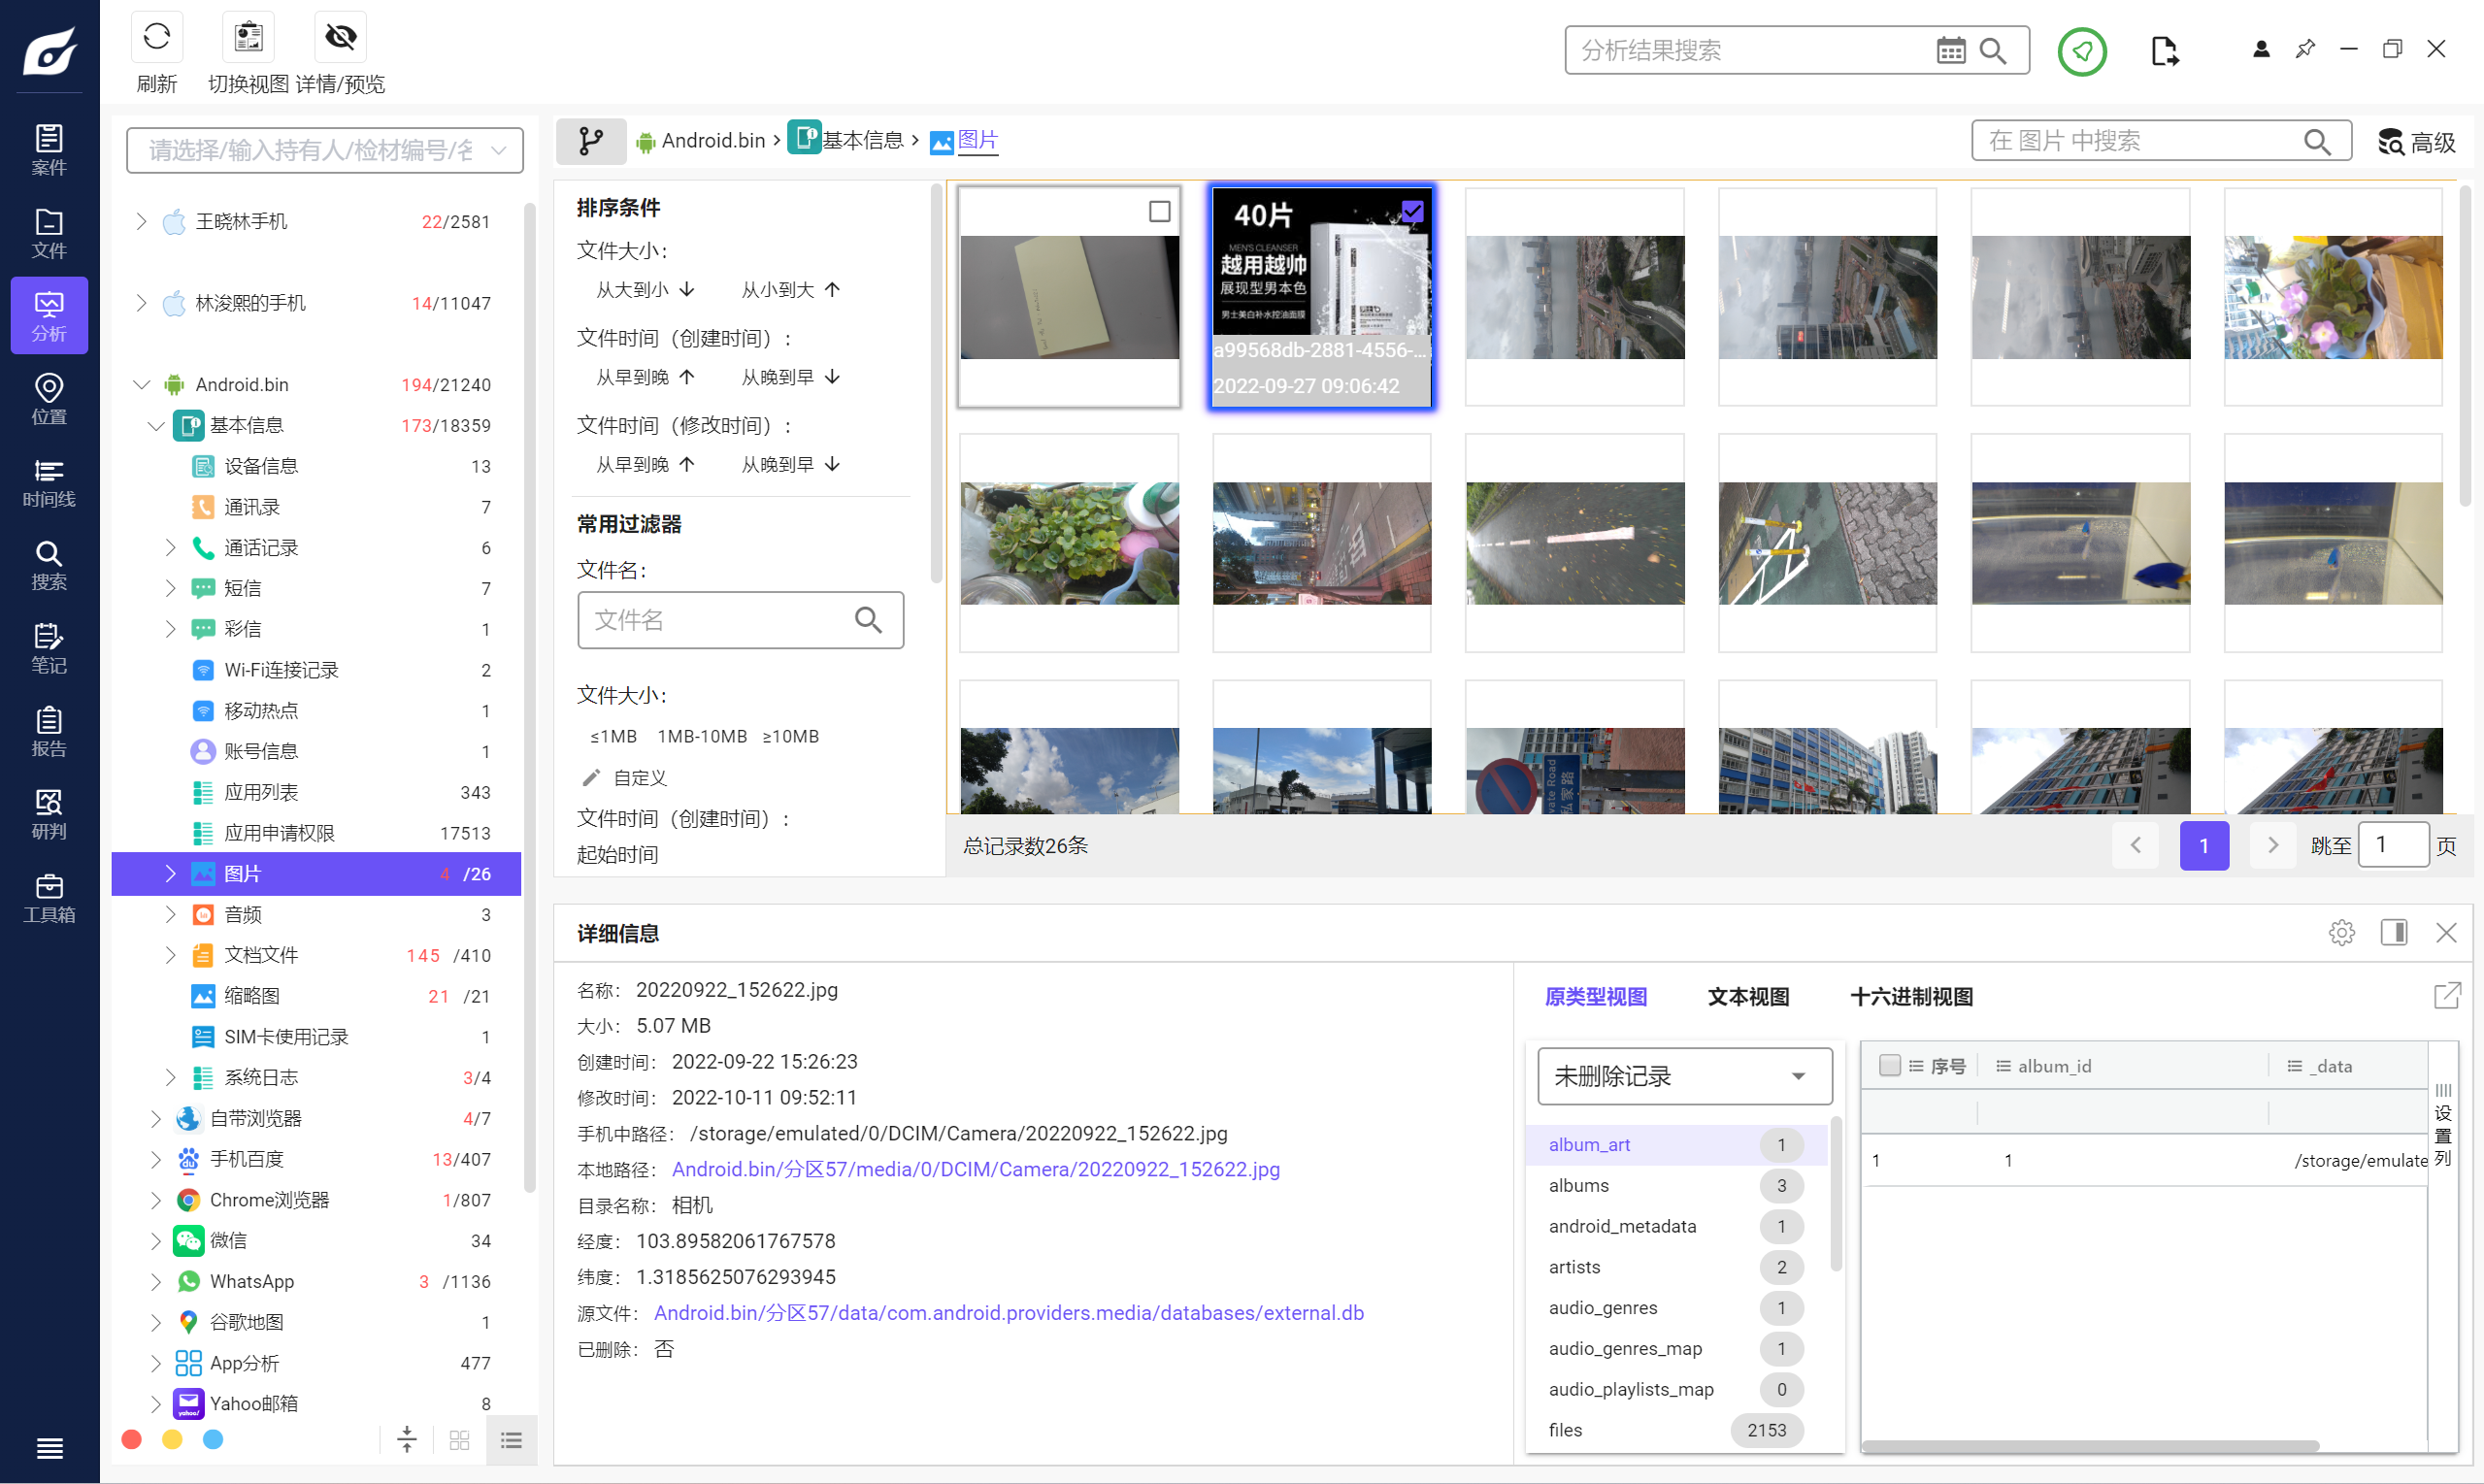This screenshot has height=1484, width=2484.
Task: Check the first thumbnail's checkbox
Action: click(x=1159, y=212)
